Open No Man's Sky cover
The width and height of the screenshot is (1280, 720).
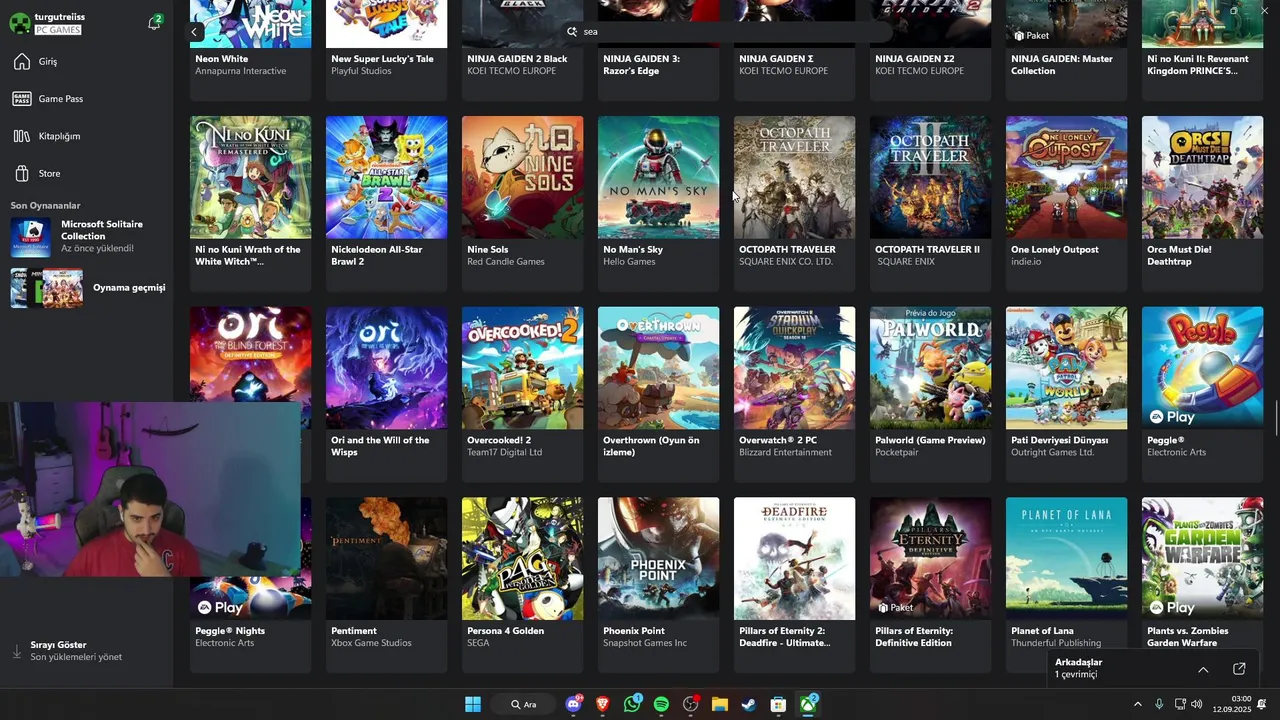[658, 177]
